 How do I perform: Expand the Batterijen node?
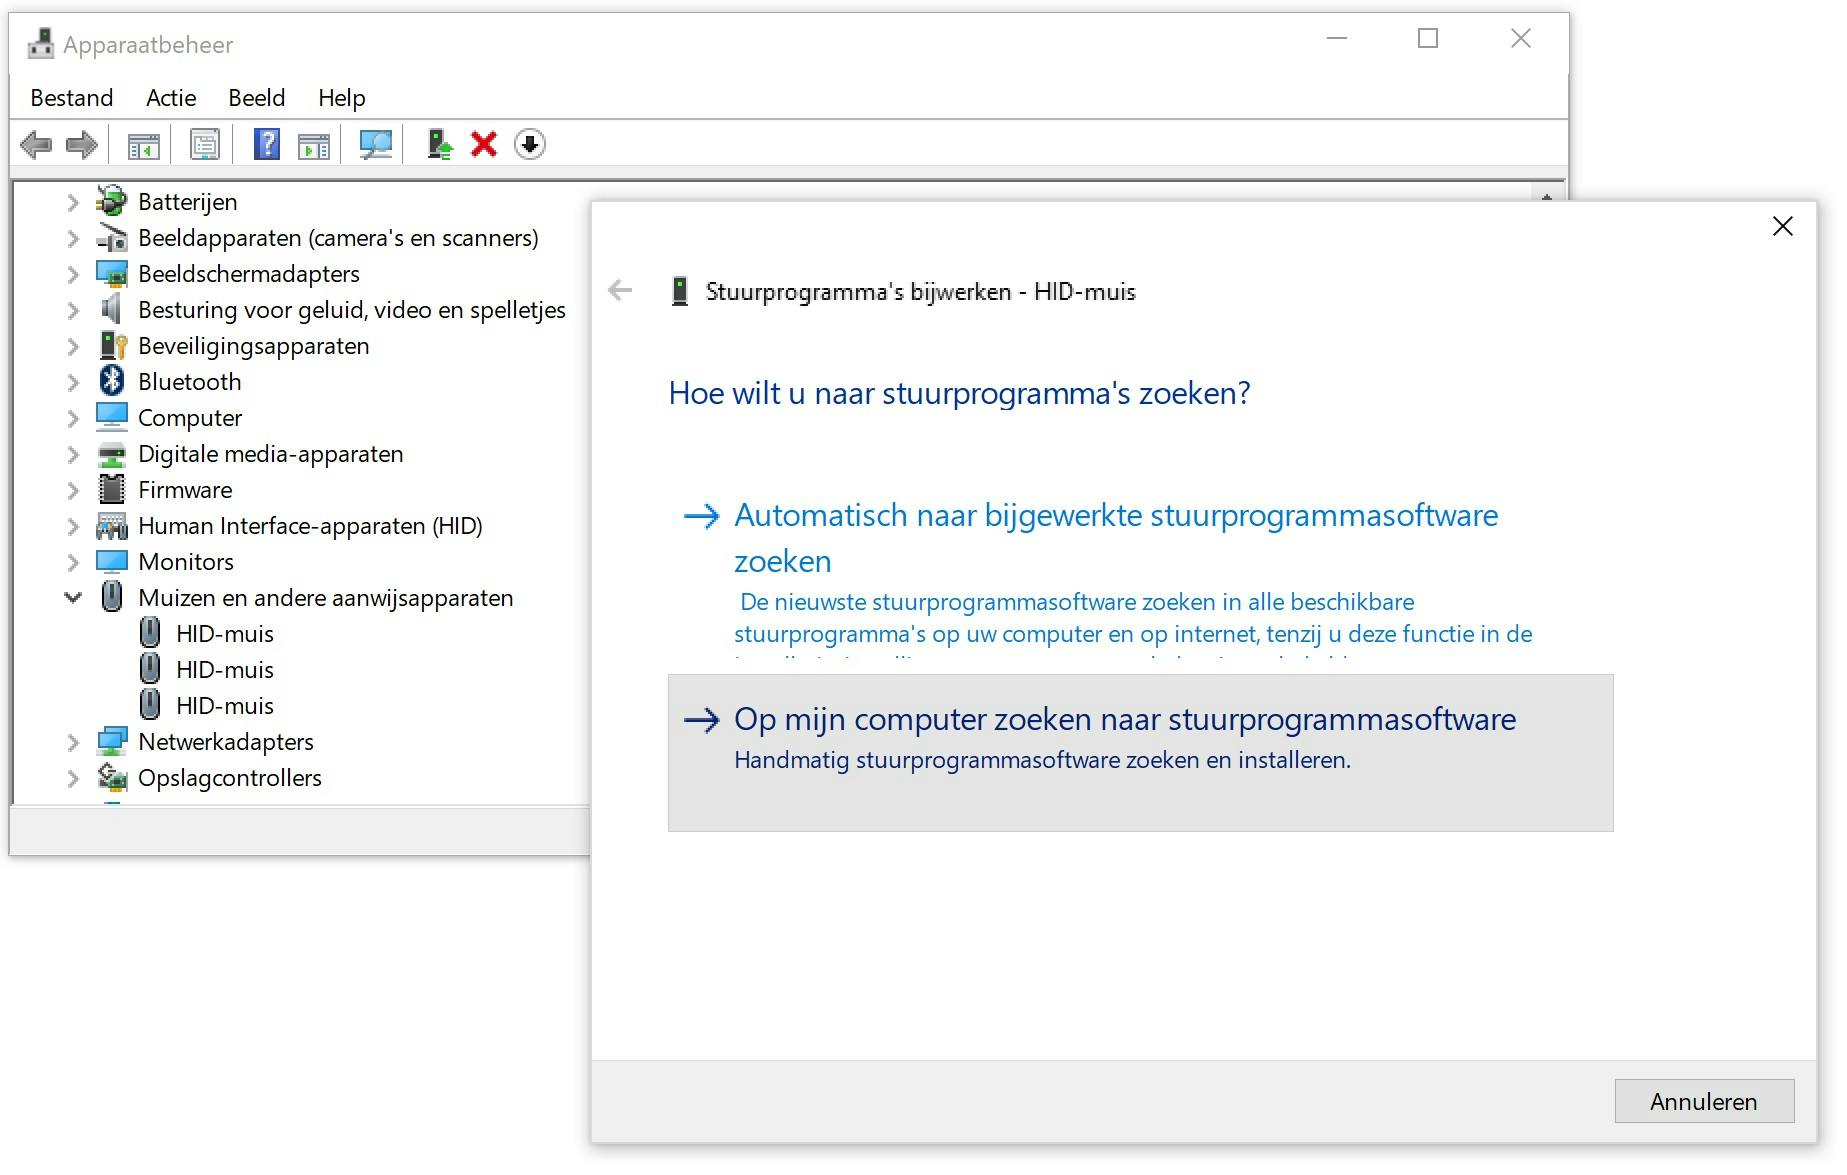click(x=72, y=202)
